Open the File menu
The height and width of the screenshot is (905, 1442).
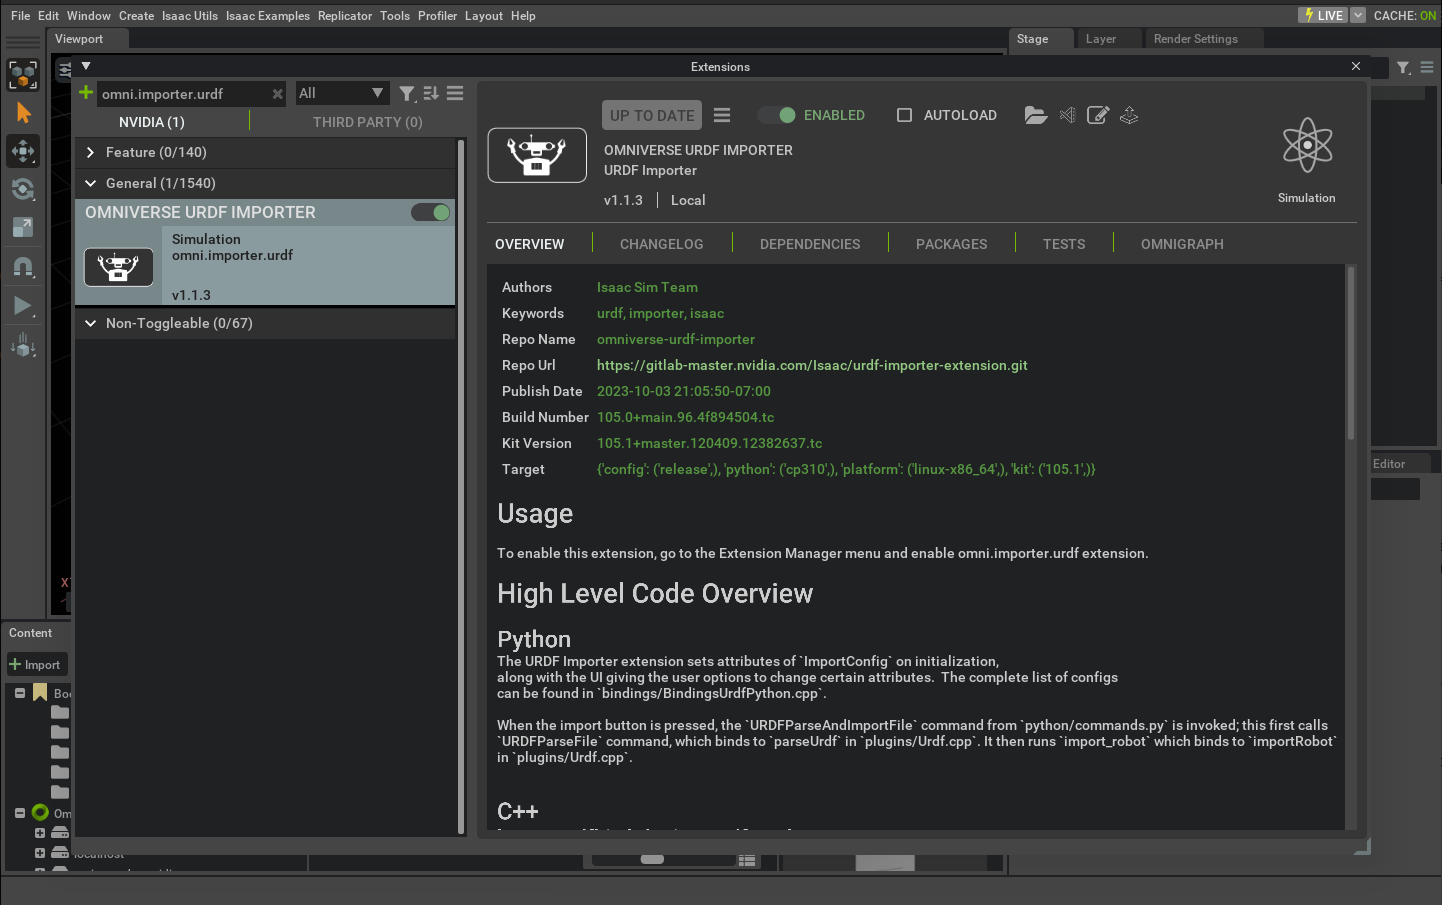click(x=20, y=16)
